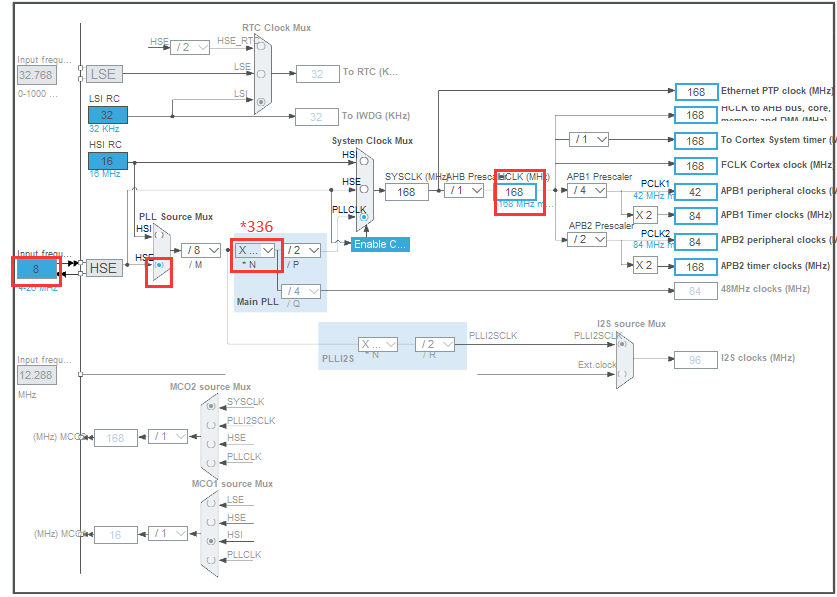Image resolution: width=837 pixels, height=597 pixels.
Task: Click the APB2 X 2 timer multiplier box
Action: pyautogui.click(x=645, y=265)
